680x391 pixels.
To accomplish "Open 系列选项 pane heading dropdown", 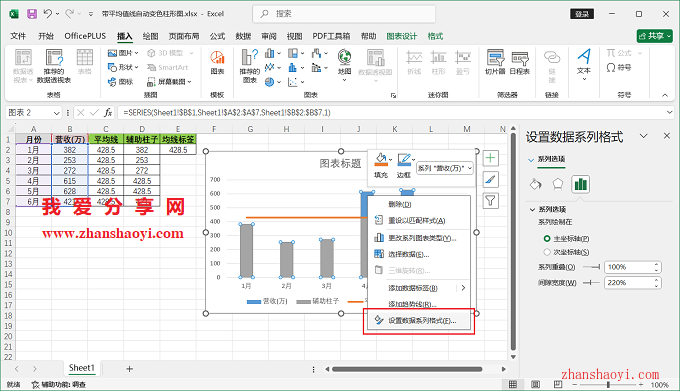I will coord(531,160).
